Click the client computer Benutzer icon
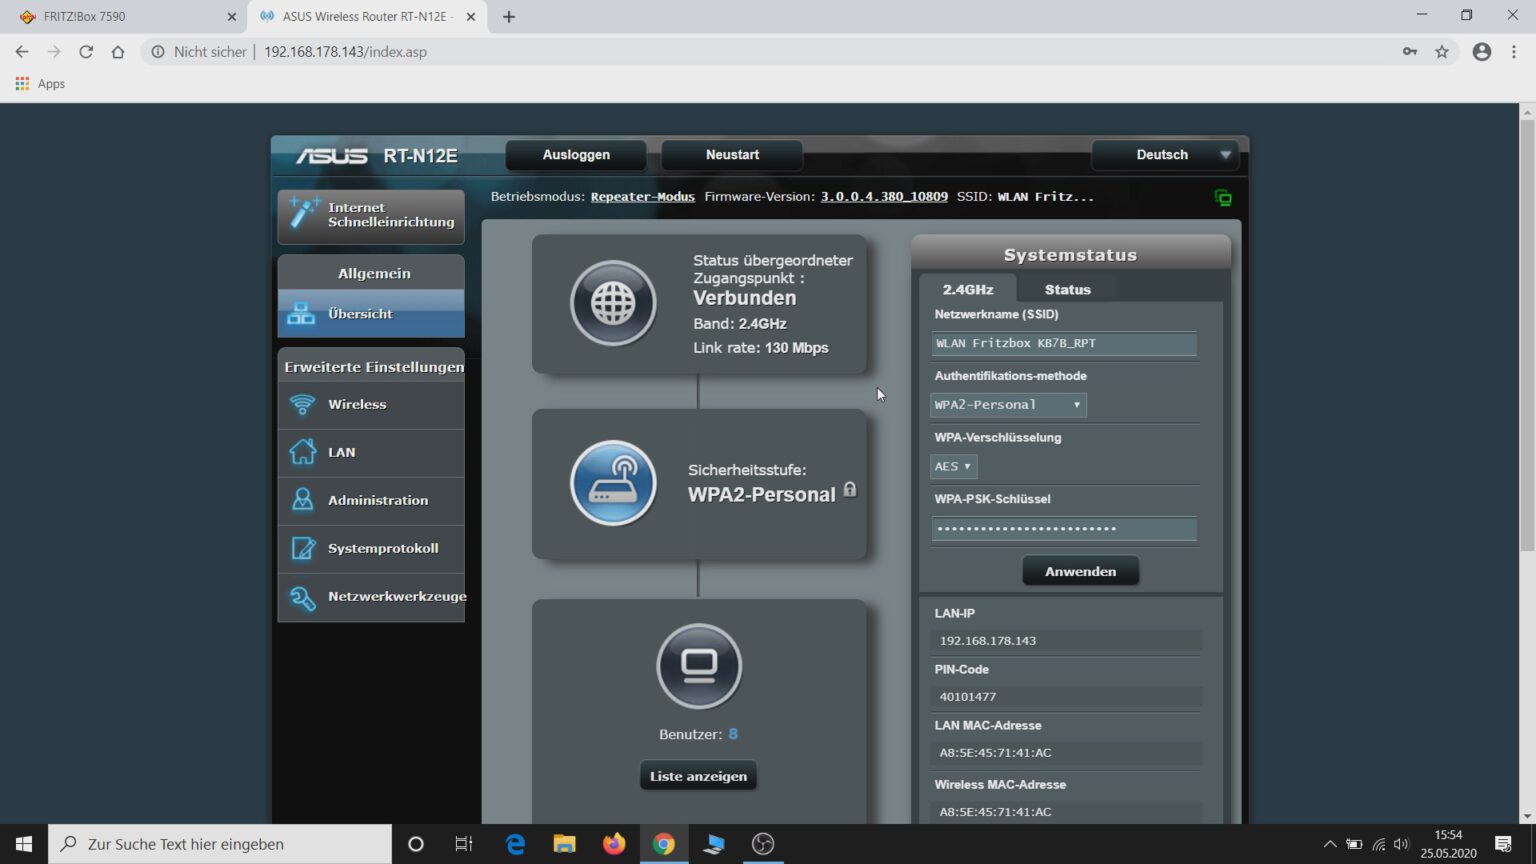The image size is (1536, 864). click(x=699, y=666)
